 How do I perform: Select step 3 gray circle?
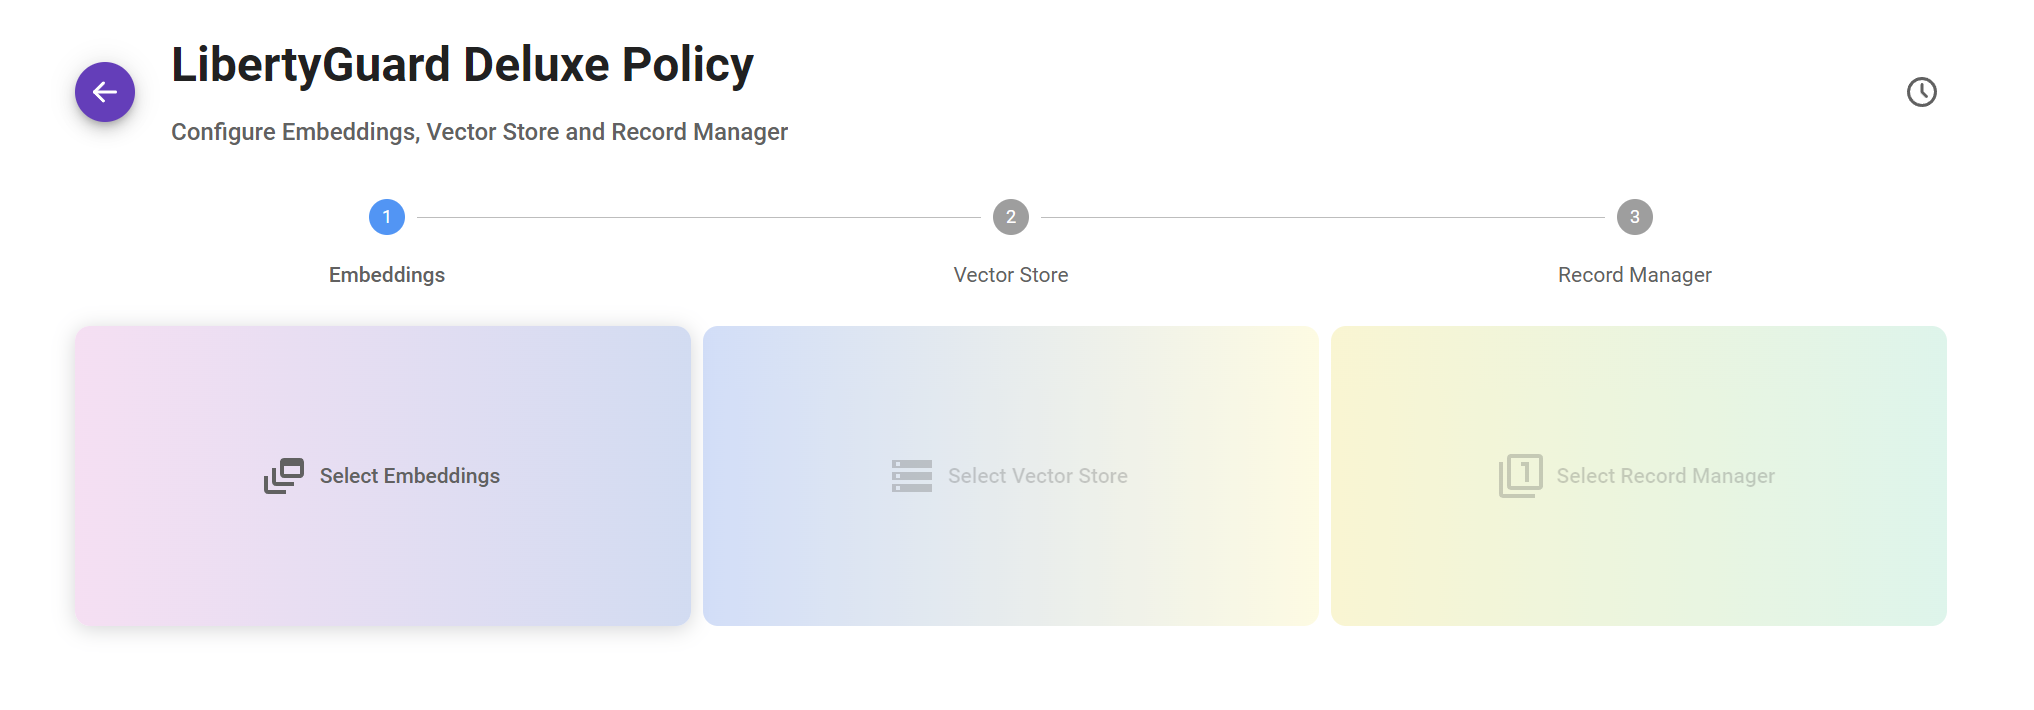click(x=1634, y=217)
